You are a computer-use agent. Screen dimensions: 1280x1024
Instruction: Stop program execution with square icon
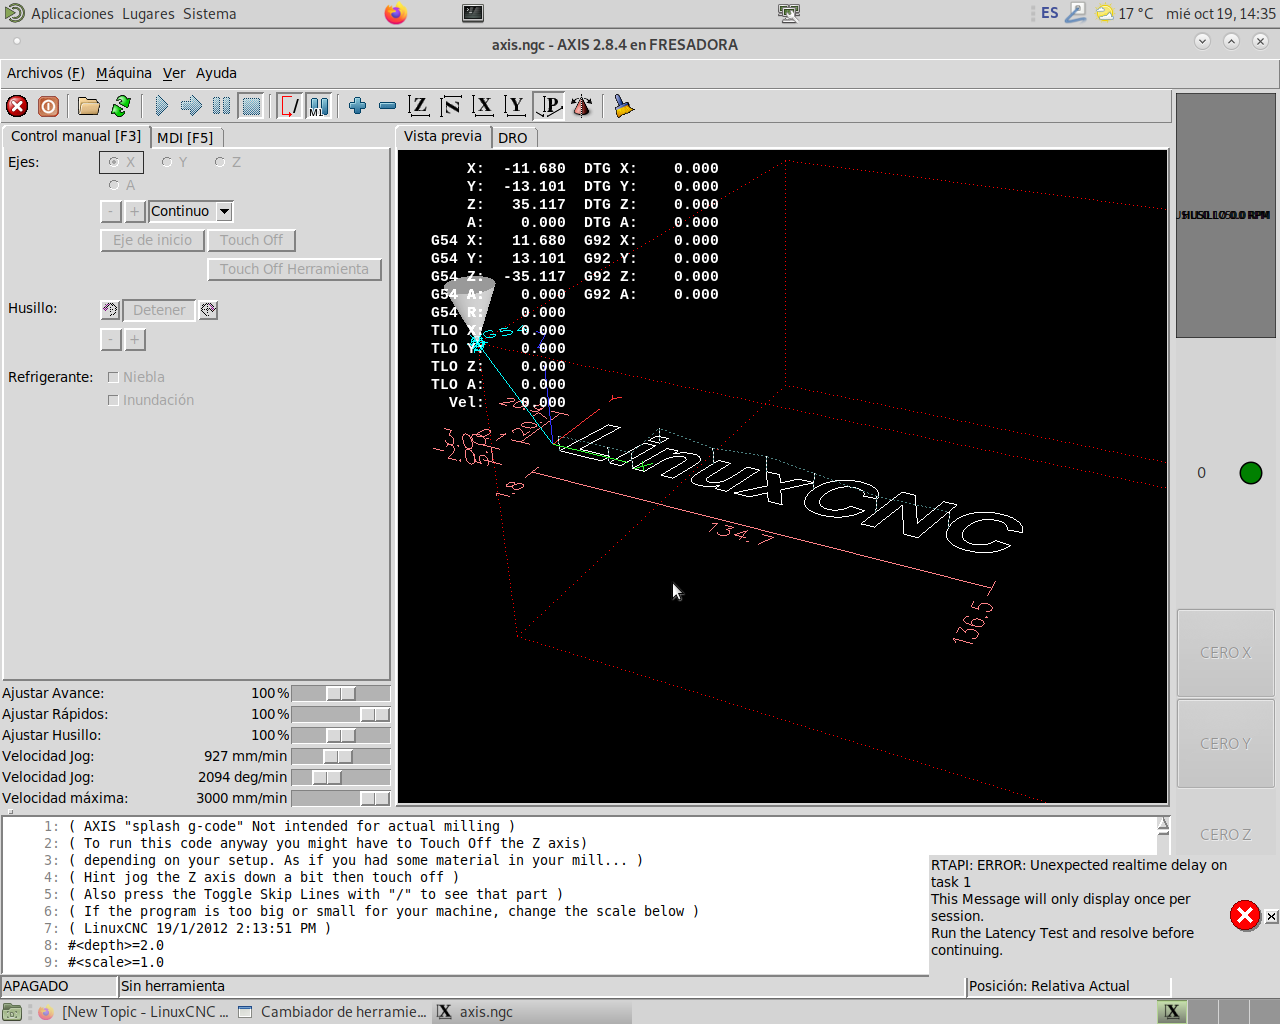coord(252,106)
